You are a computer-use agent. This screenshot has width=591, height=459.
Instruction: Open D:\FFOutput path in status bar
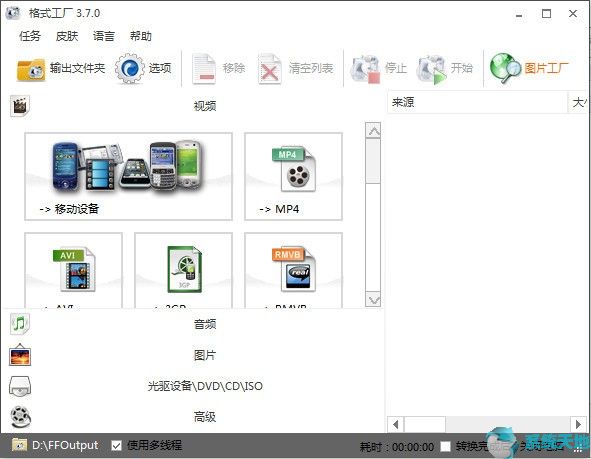[x=65, y=445]
